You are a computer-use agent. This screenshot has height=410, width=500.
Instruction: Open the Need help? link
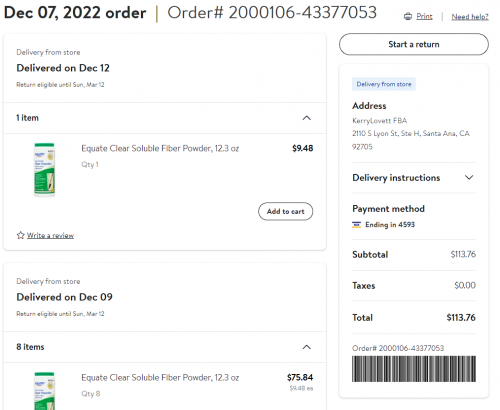tap(470, 17)
